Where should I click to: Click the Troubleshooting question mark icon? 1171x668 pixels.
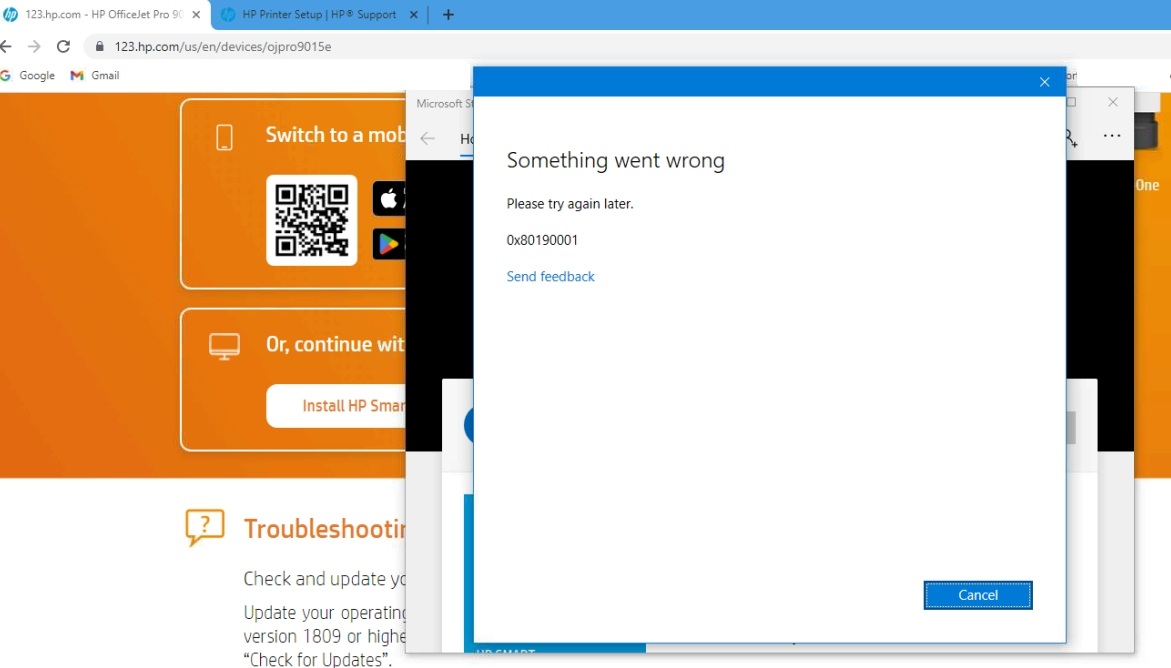pyautogui.click(x=205, y=527)
